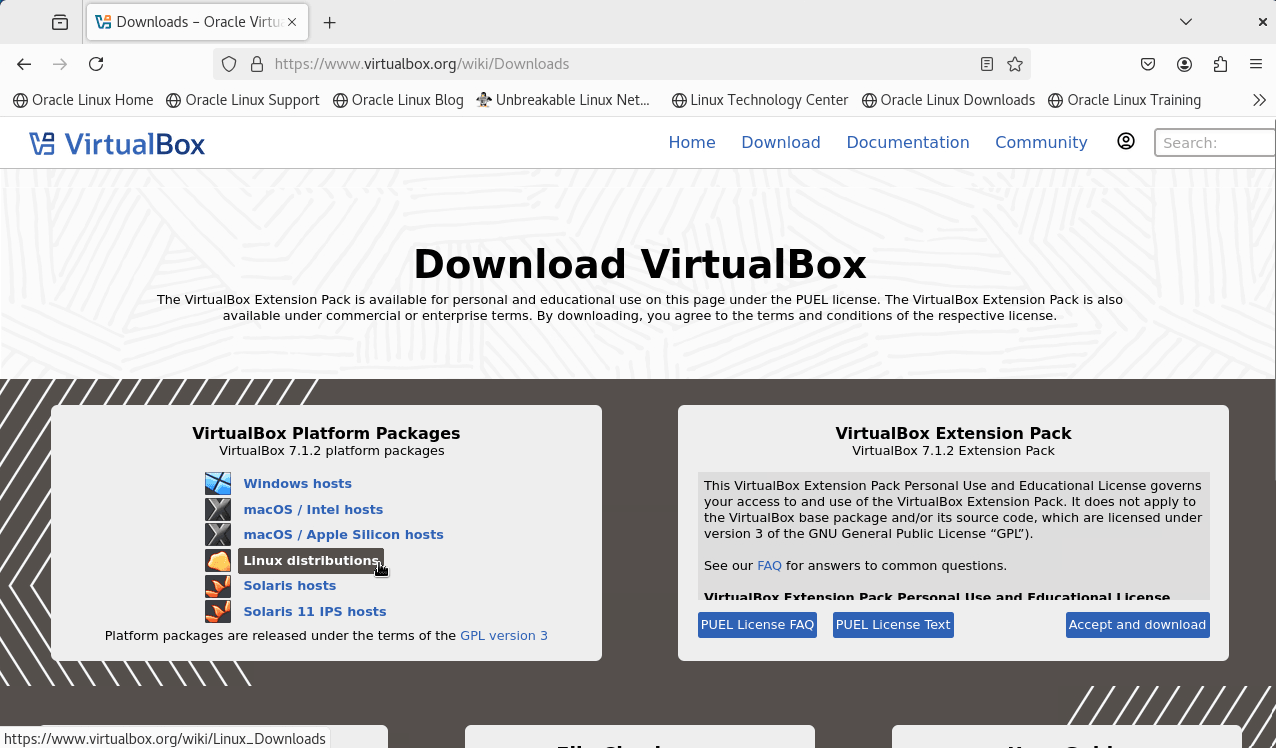Click the Solaris 11 IPS hosts icon
The height and width of the screenshot is (748, 1276).
pyautogui.click(x=218, y=611)
